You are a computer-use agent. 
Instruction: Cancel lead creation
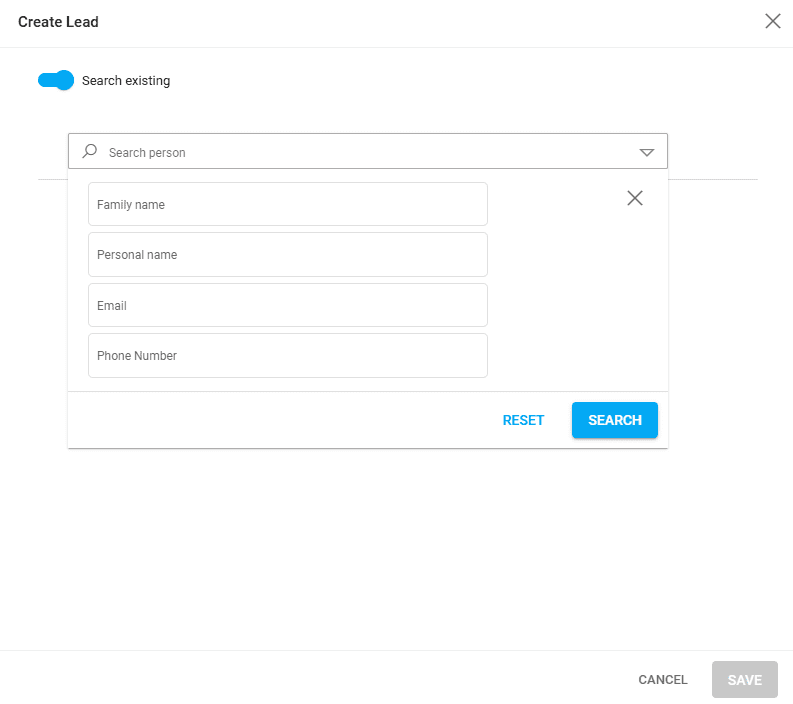662,680
